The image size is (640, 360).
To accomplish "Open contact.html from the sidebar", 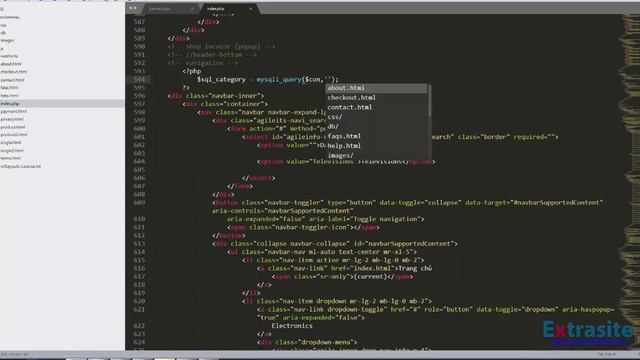I will 12,80.
